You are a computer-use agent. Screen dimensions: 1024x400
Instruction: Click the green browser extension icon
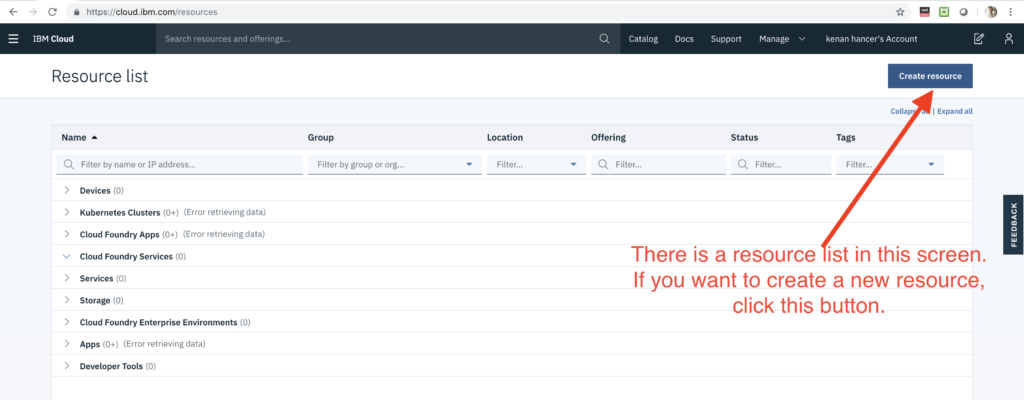pyautogui.click(x=944, y=12)
